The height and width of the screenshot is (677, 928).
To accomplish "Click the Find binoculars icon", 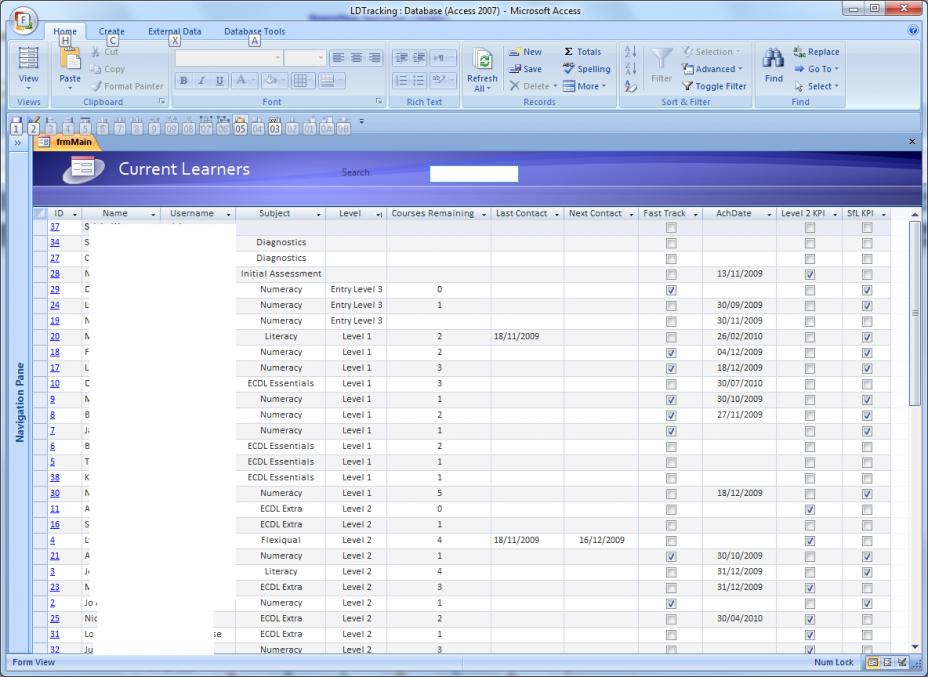I will (773, 60).
